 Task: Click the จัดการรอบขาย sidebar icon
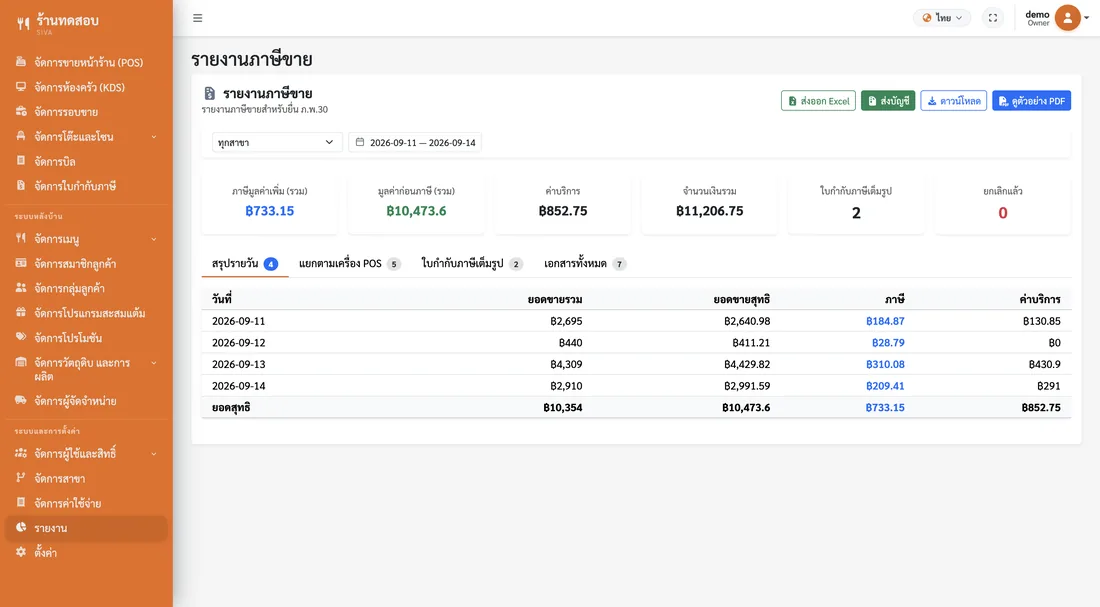click(x=21, y=112)
